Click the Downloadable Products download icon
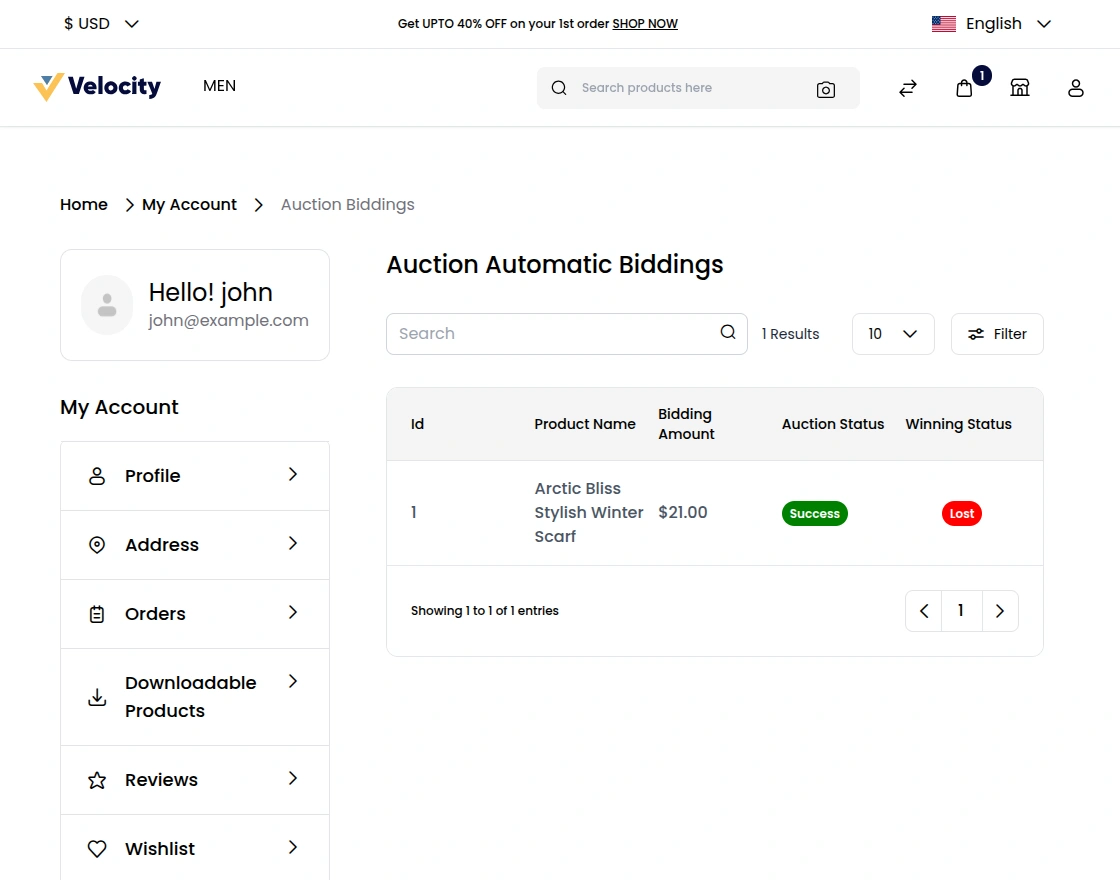 coord(96,697)
